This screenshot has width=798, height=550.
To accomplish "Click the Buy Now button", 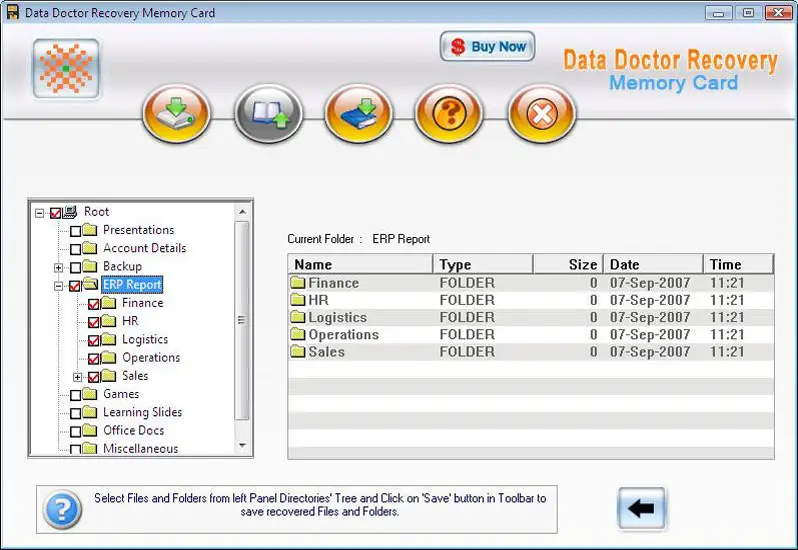I will click(488, 46).
